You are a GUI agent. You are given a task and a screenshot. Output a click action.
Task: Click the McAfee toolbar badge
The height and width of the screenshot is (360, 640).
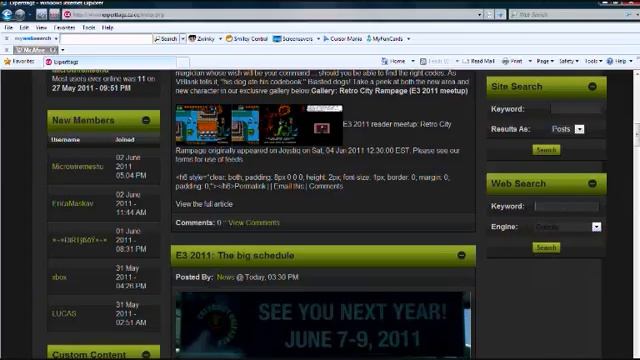[x=36, y=50]
